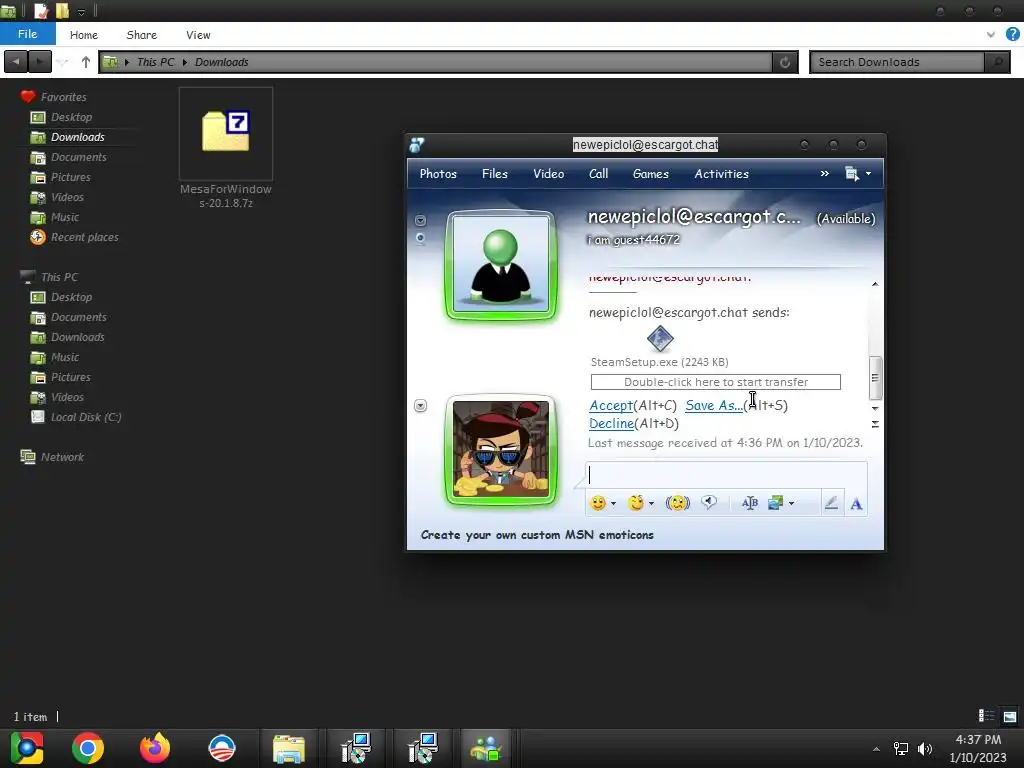1024x768 pixels.
Task: Decline the file transfer
Action: tap(611, 424)
